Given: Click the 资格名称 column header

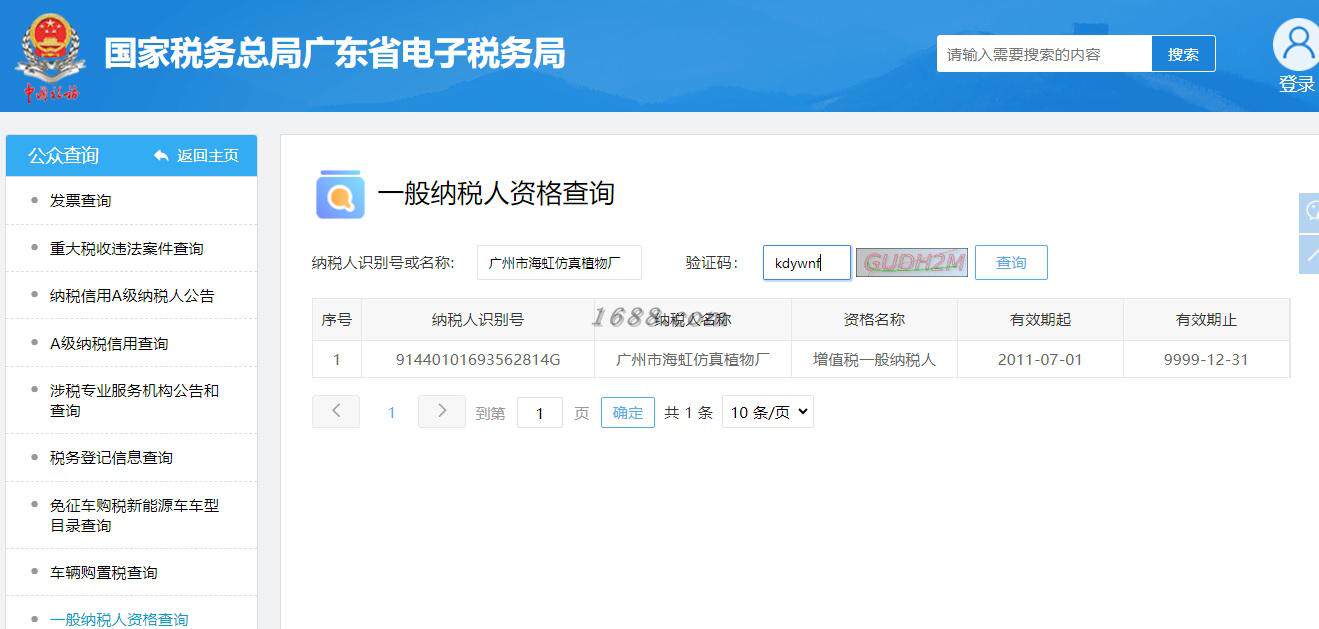Looking at the screenshot, I should (x=874, y=320).
